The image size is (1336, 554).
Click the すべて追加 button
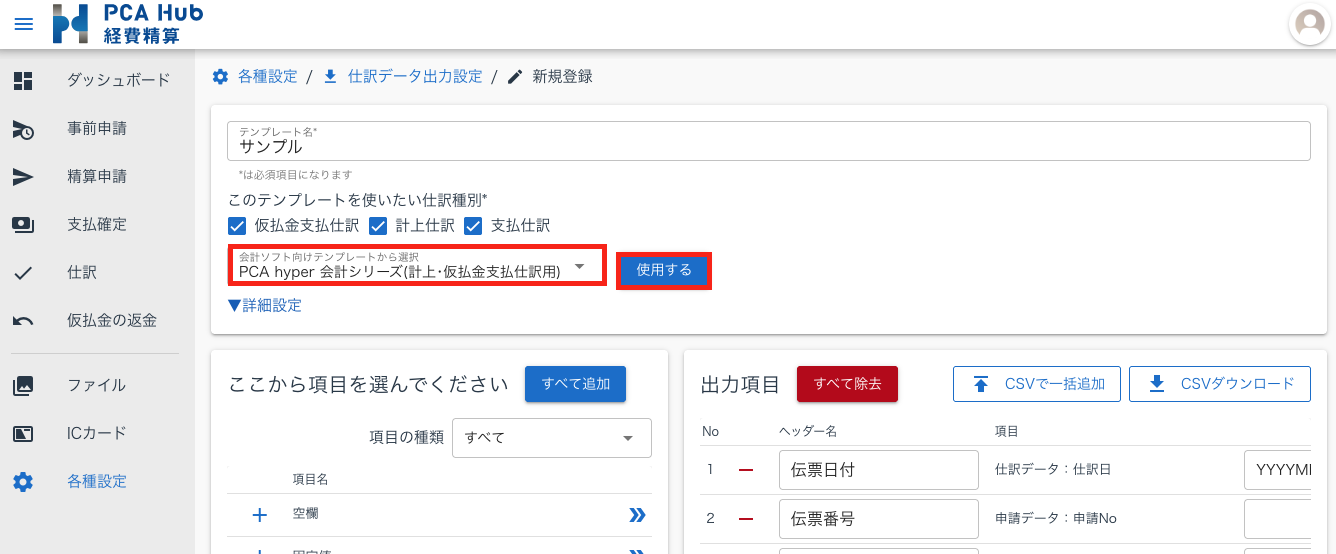pos(575,384)
